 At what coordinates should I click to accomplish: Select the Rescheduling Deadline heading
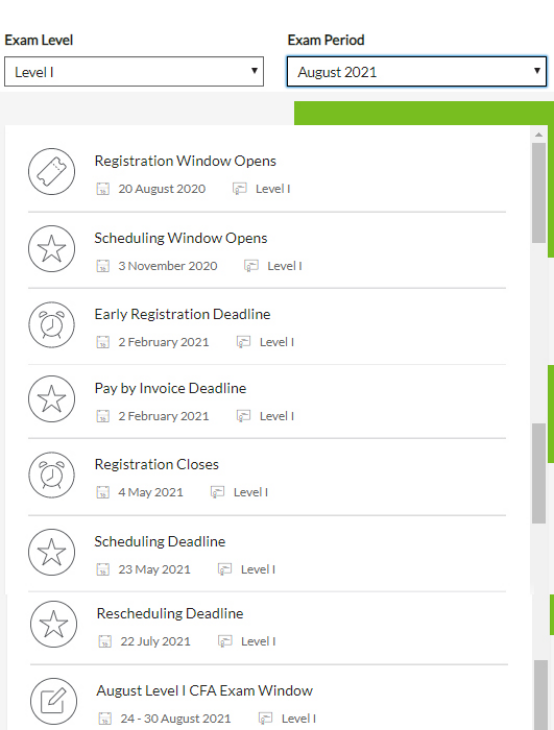click(170, 614)
